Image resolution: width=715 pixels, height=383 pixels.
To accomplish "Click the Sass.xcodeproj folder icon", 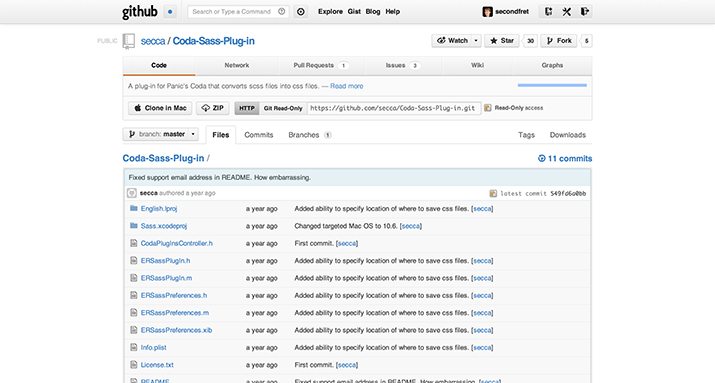I will point(134,226).
